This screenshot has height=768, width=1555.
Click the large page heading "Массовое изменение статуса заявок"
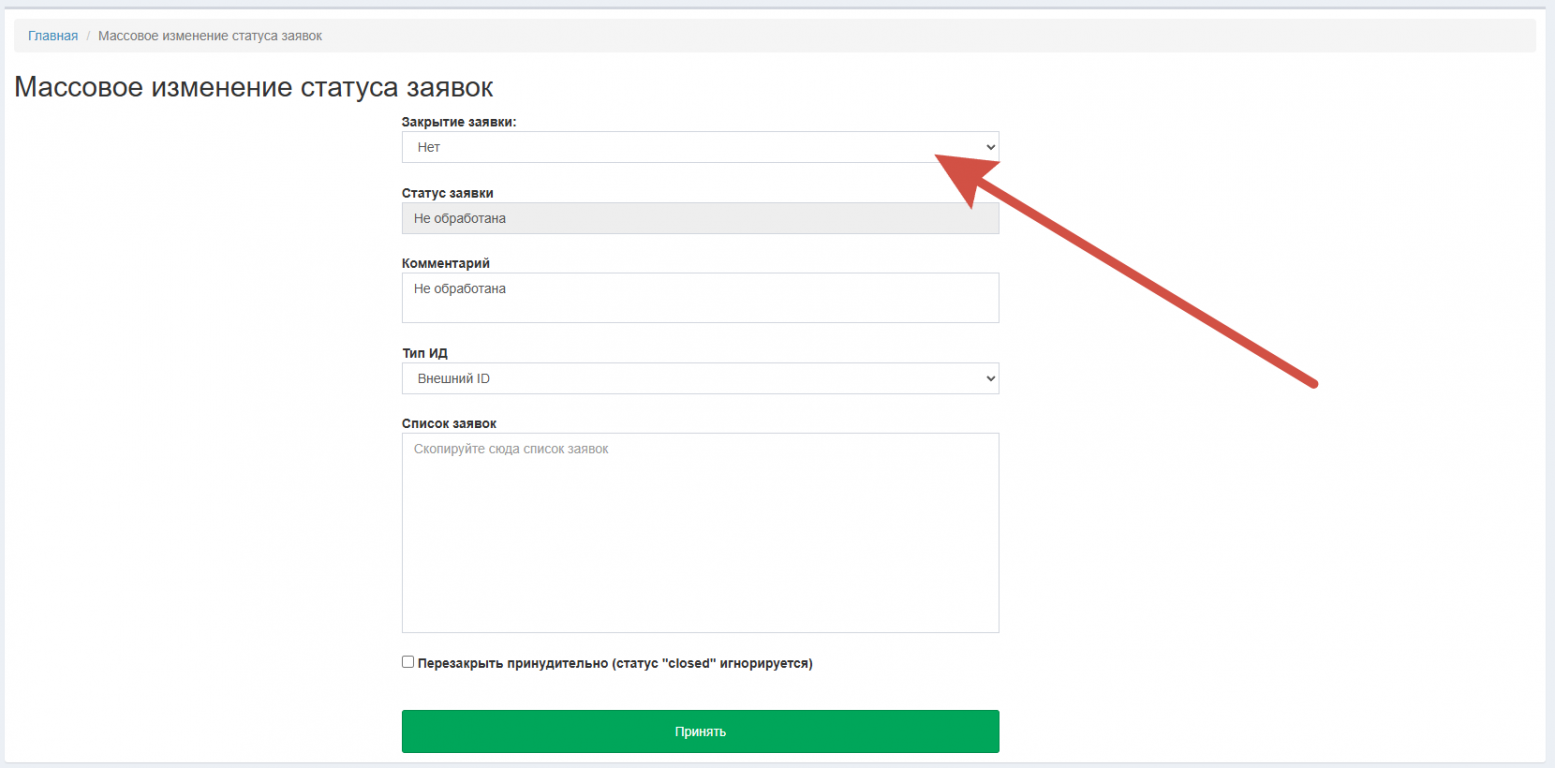pyautogui.click(x=254, y=87)
